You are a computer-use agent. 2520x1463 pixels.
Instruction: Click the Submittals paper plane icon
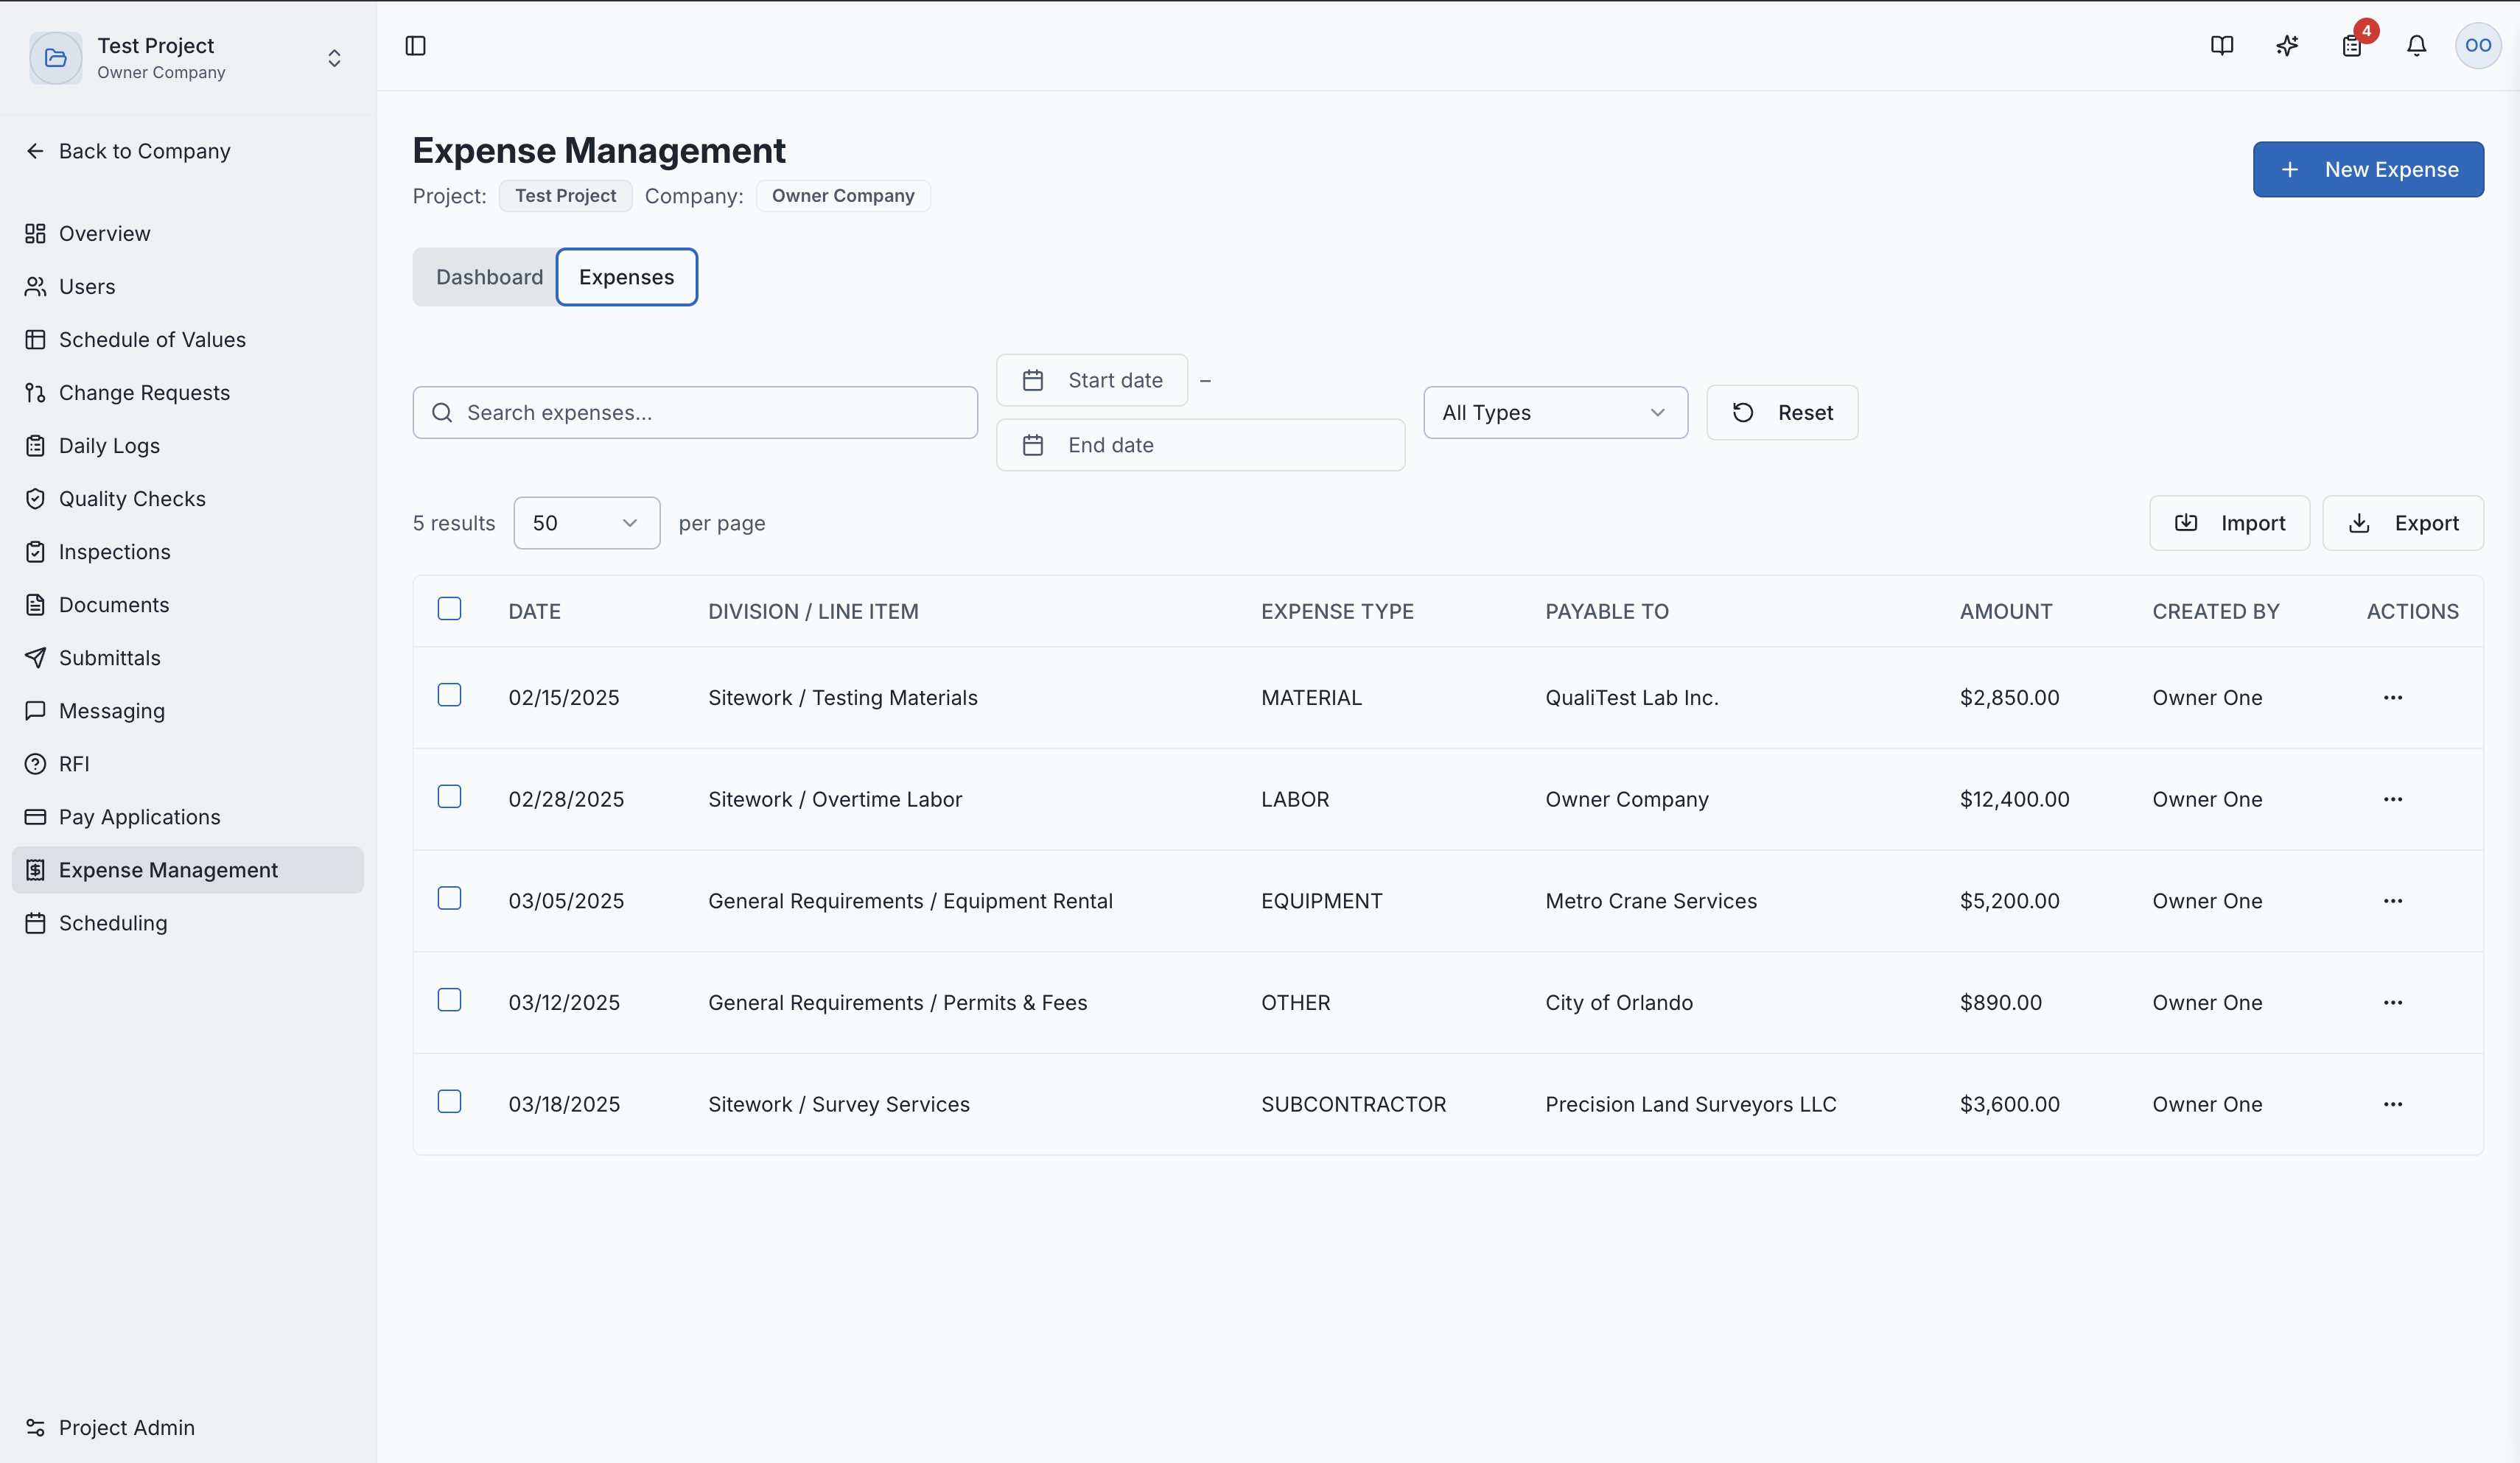[35, 657]
